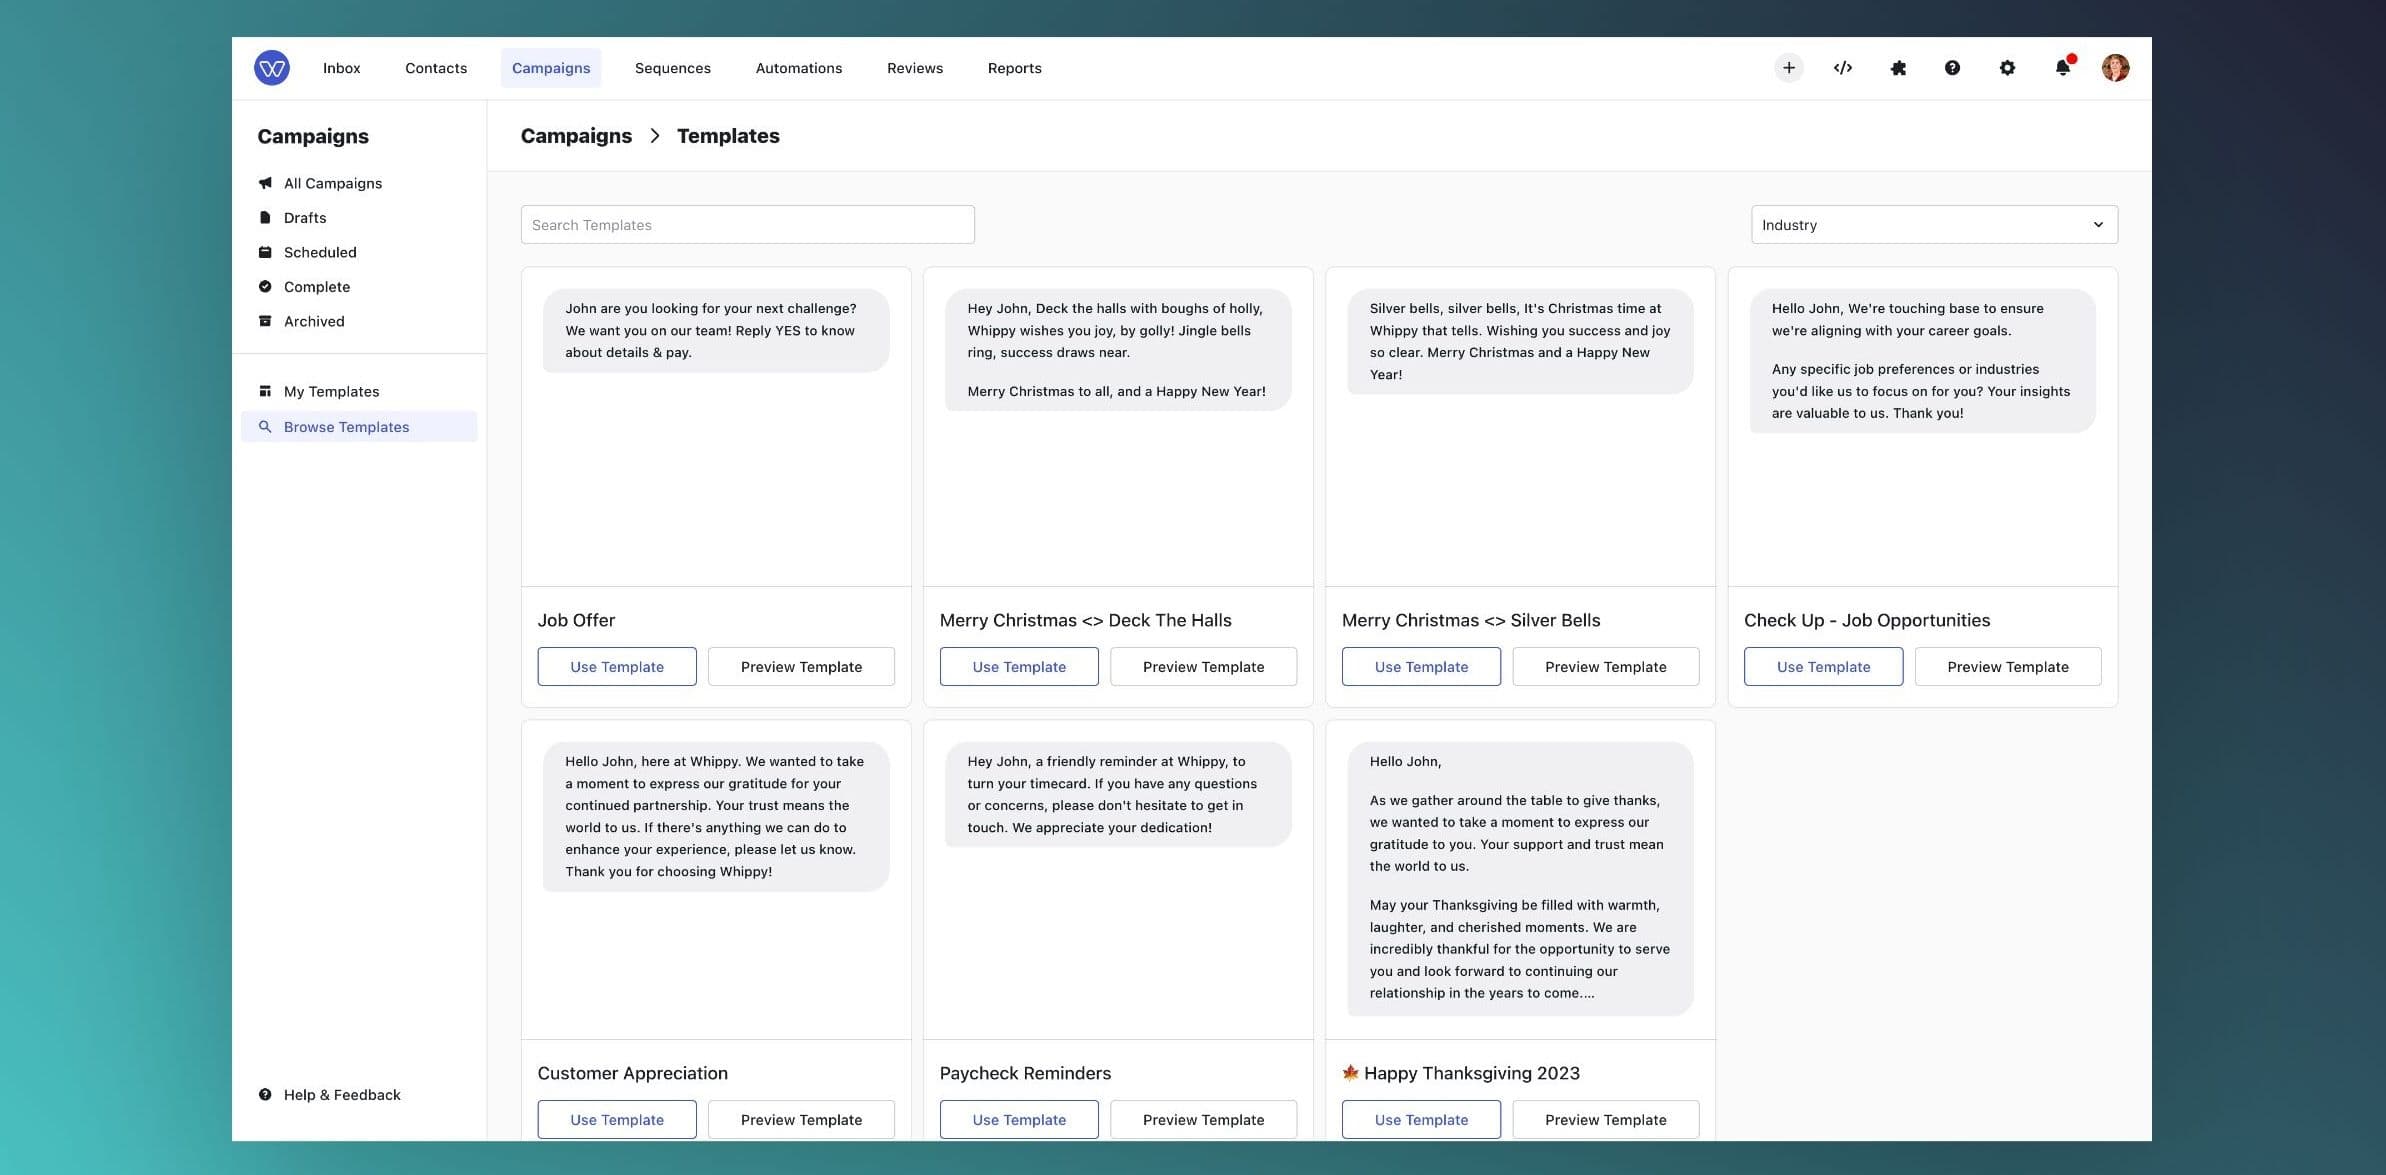Viewport: 2386px width, 1175px height.
Task: Click the developer code embed icon
Action: 1843,67
